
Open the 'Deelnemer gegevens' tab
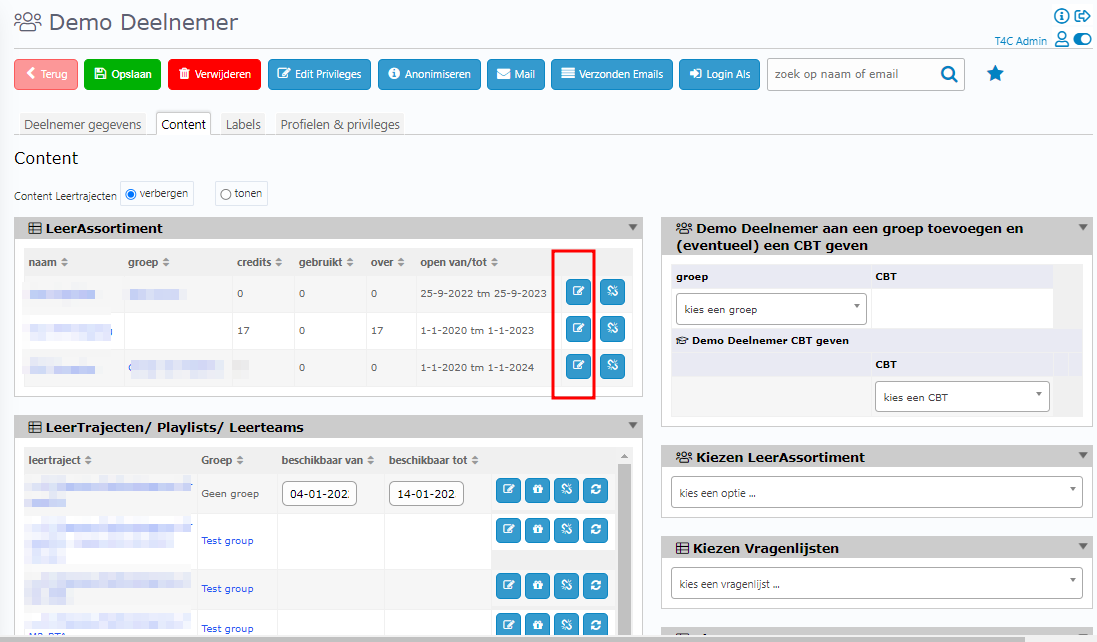tap(83, 124)
